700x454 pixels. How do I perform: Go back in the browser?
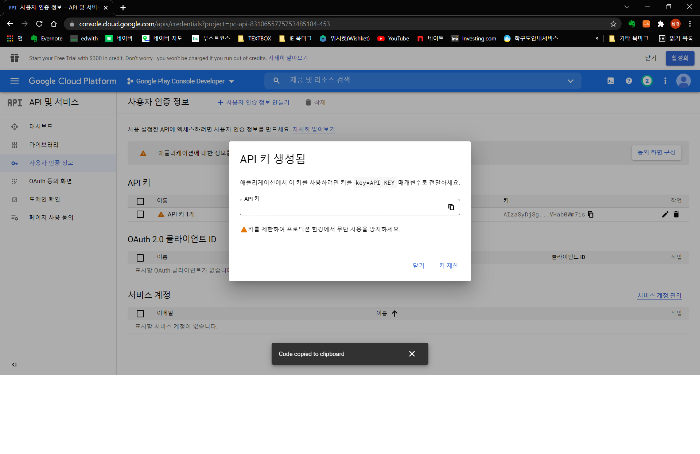coord(10,24)
